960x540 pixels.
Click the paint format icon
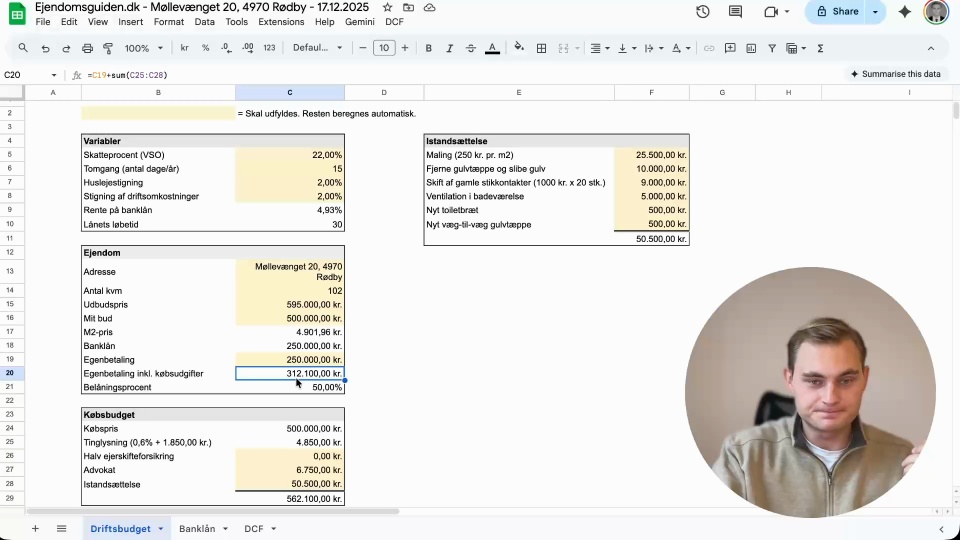pos(108,48)
